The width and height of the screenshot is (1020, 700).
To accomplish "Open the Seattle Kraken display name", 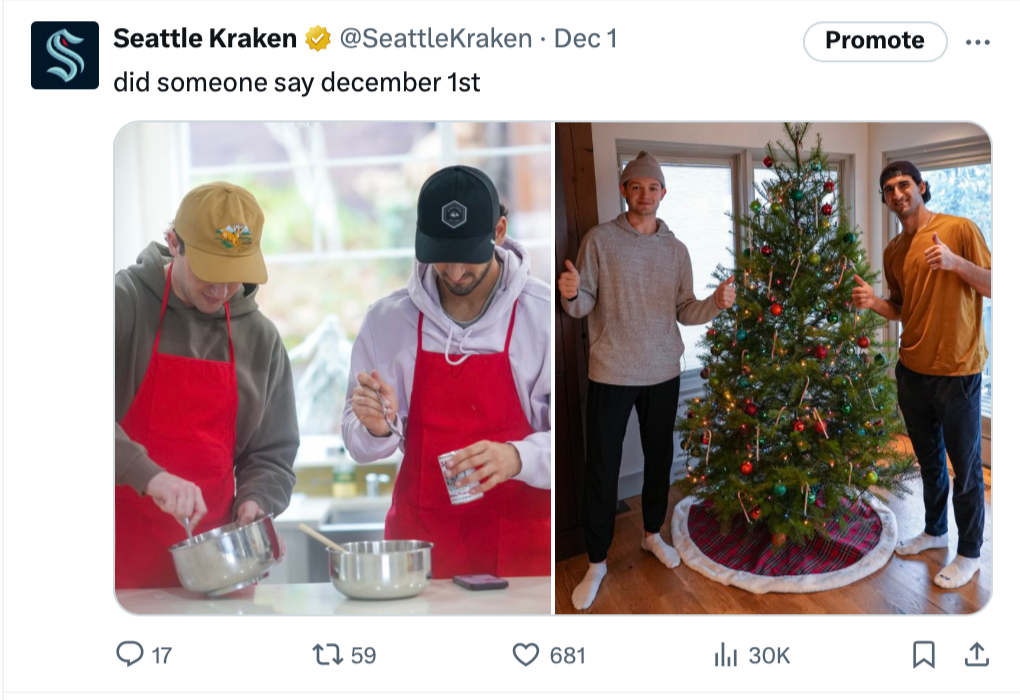I will pos(205,39).
